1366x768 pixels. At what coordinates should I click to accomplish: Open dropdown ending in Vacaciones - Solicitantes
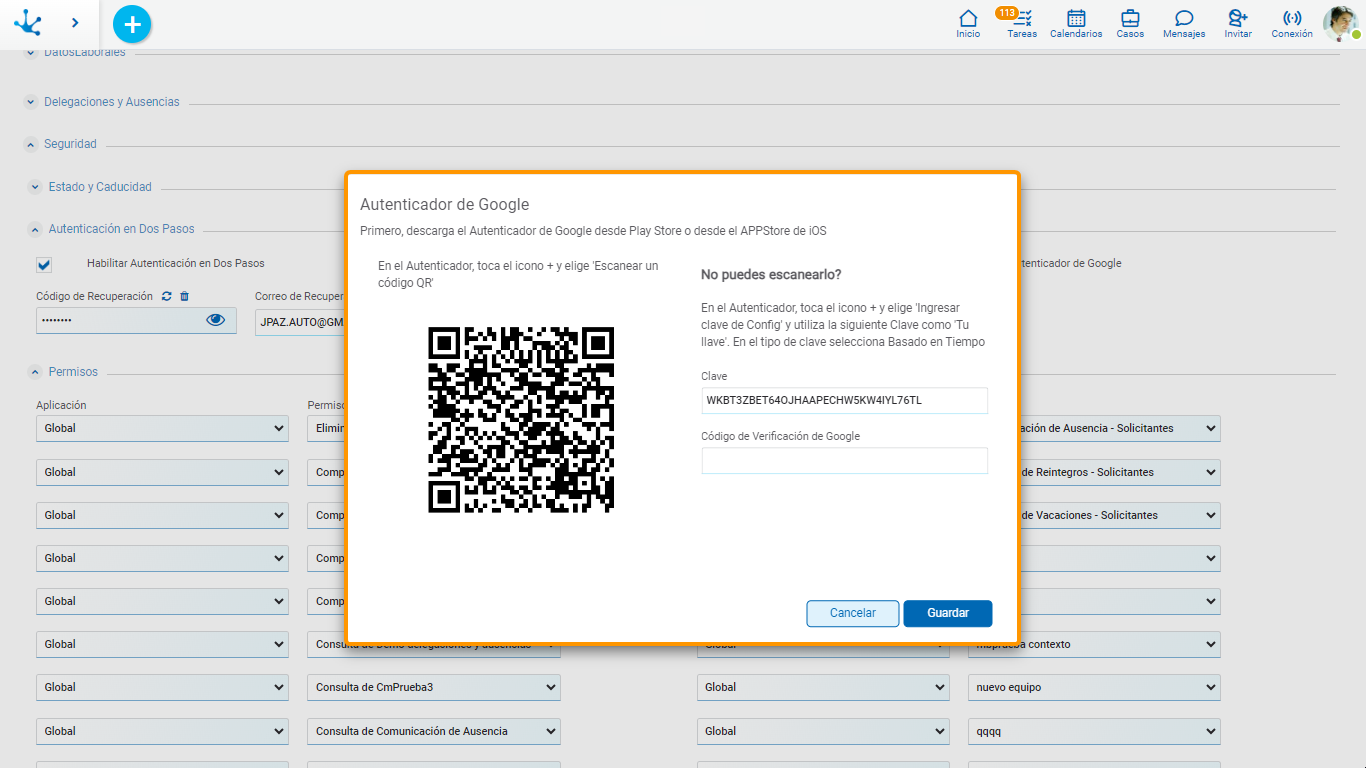(x=1120, y=515)
